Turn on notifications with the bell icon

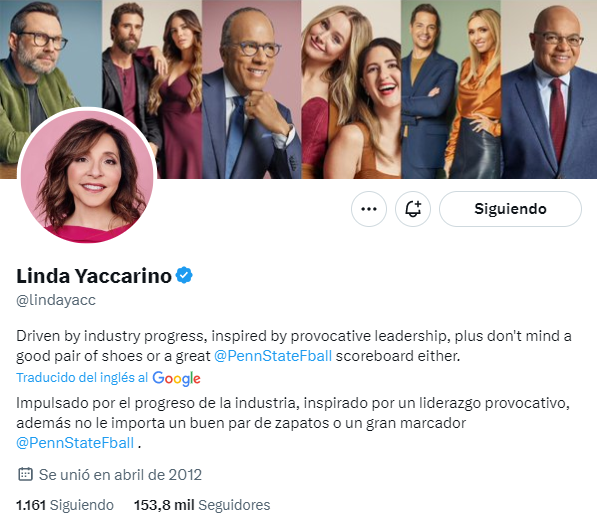(x=413, y=209)
